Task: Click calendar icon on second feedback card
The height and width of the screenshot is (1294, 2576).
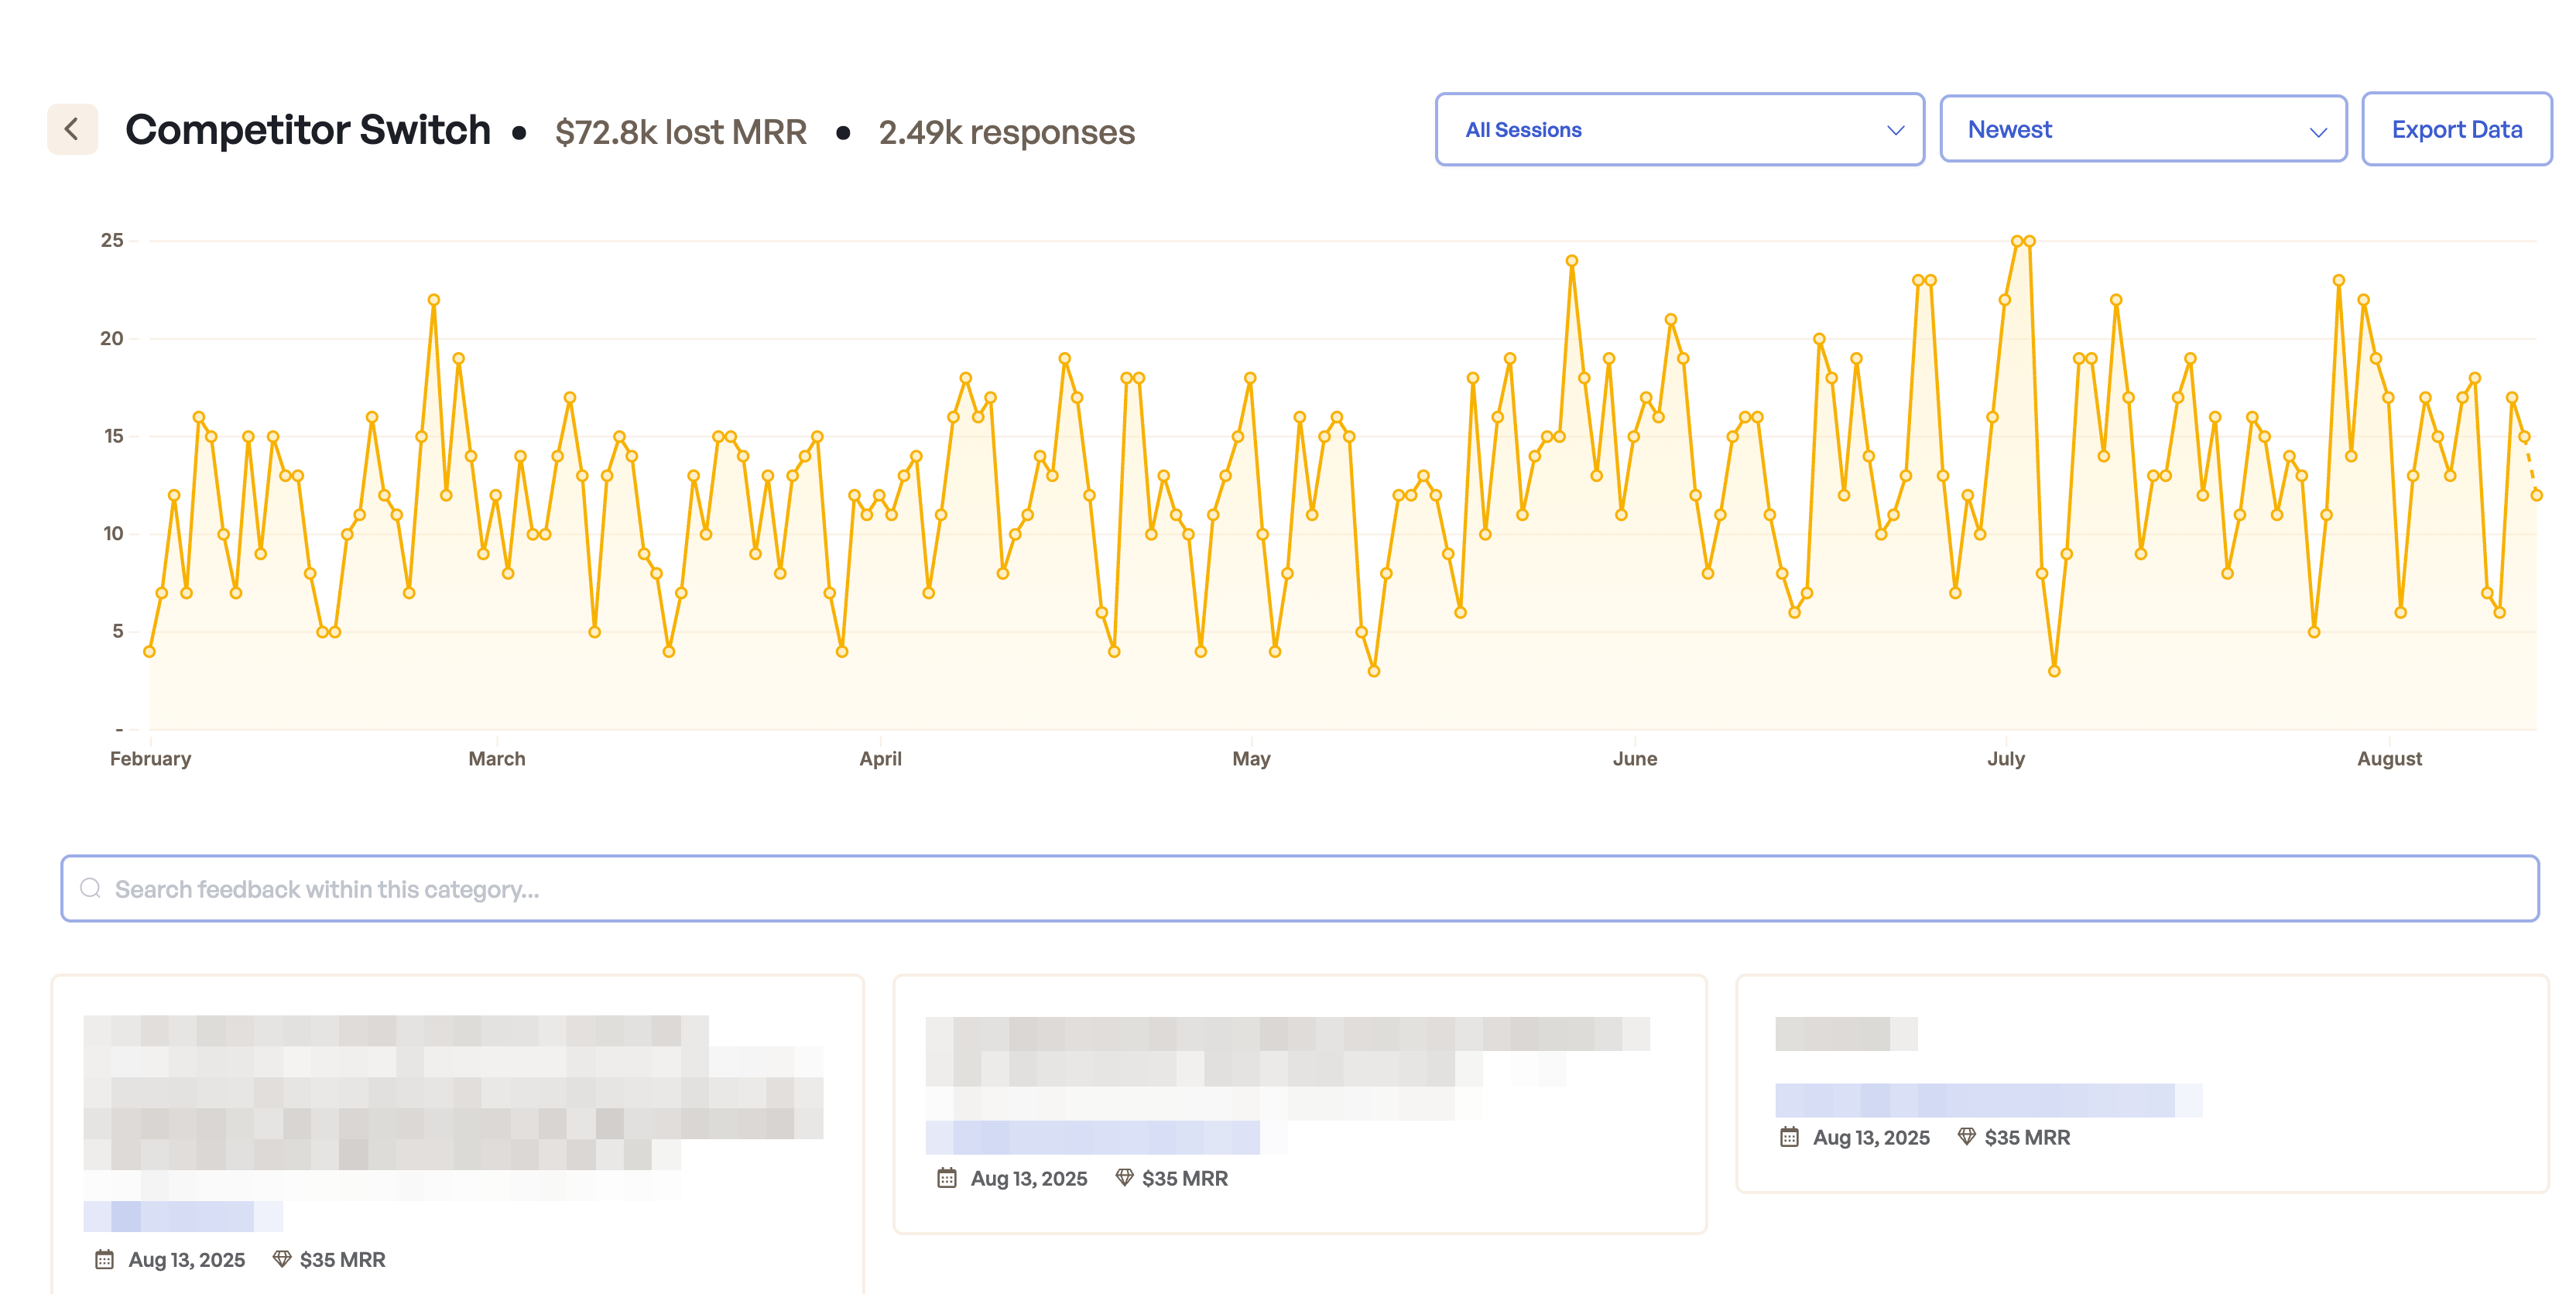Action: pos(946,1178)
